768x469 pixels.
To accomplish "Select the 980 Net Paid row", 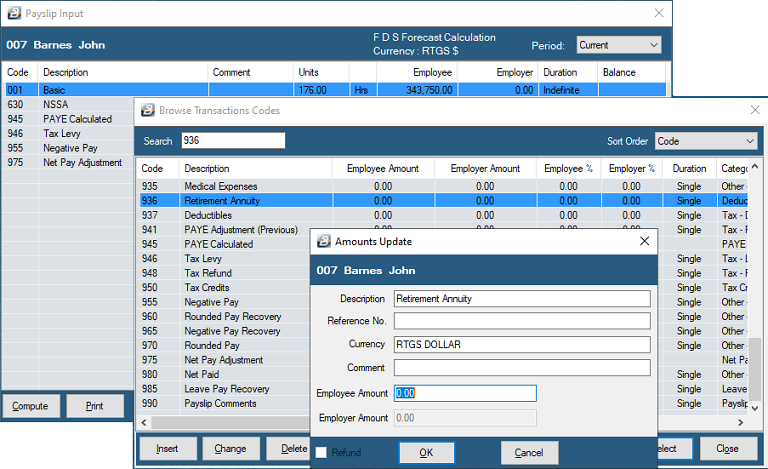I will click(x=225, y=374).
